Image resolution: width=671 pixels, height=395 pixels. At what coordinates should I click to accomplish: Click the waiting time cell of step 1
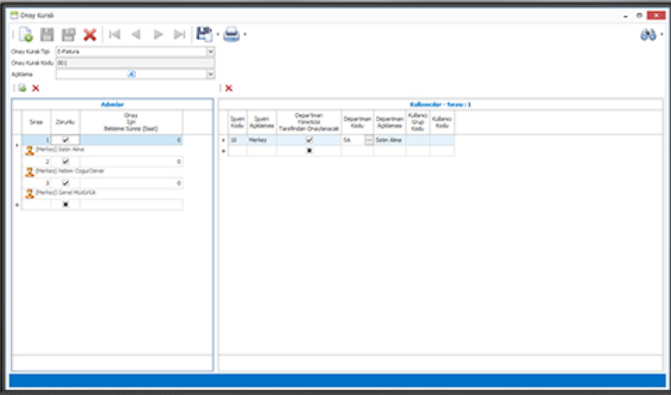131,140
